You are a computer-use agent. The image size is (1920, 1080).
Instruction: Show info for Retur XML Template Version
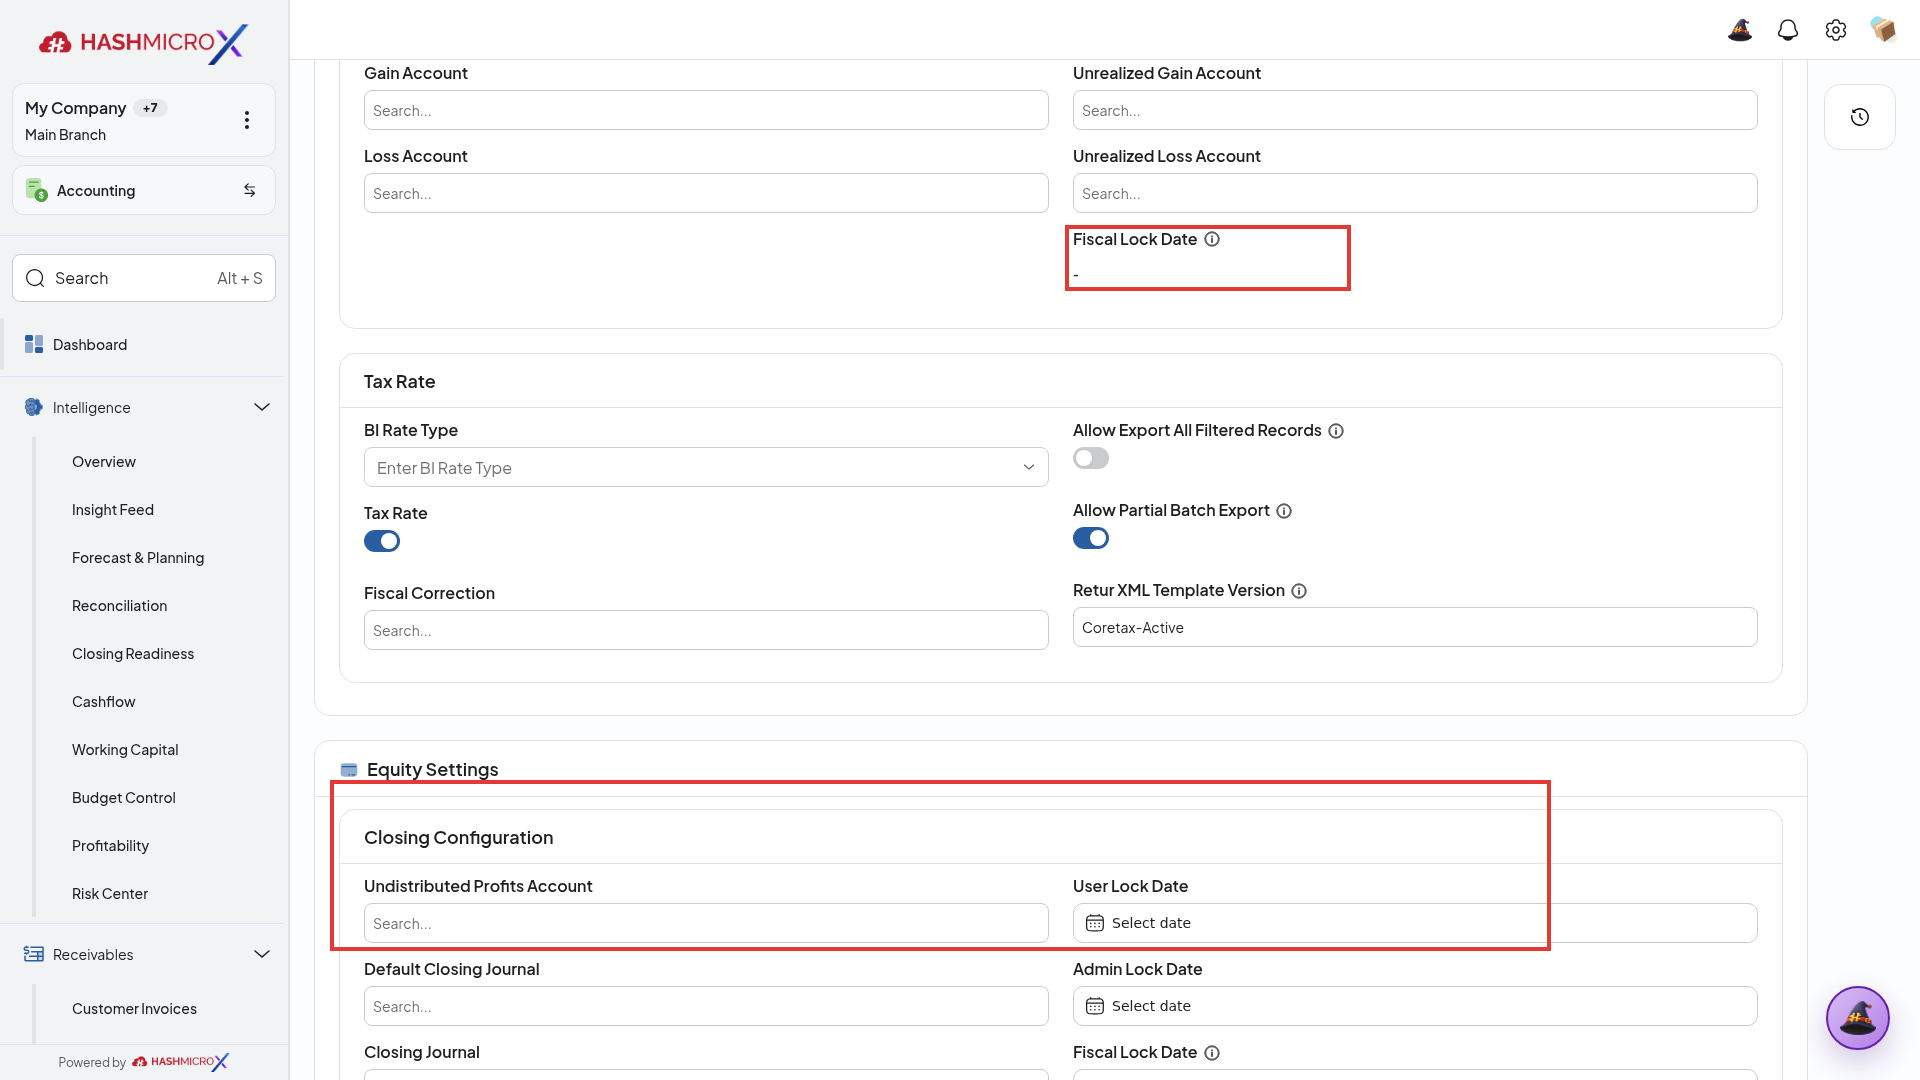coord(1299,591)
